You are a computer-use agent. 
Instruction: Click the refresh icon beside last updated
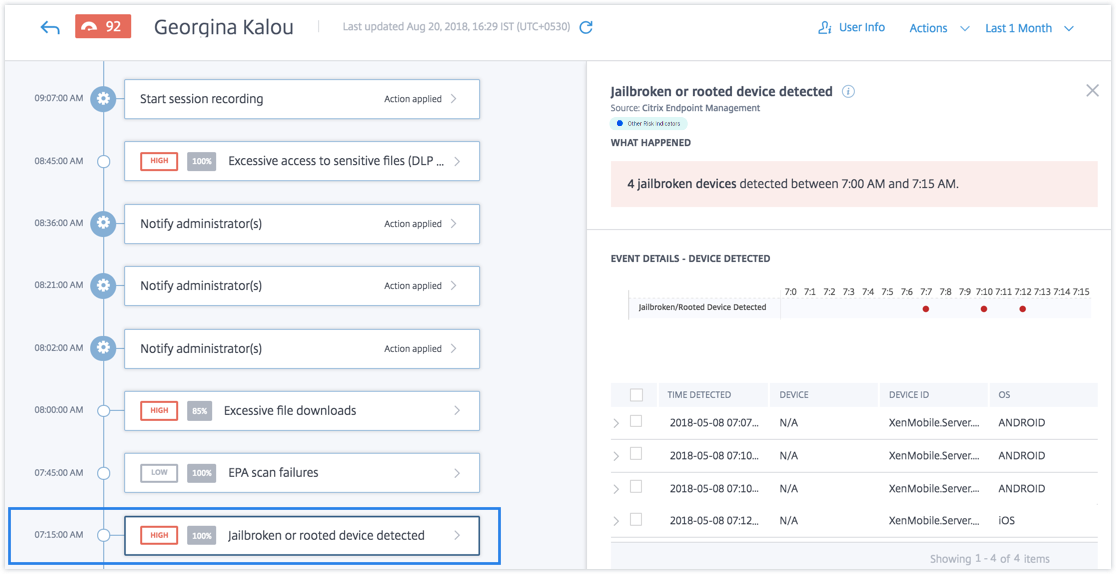pyautogui.click(x=586, y=28)
